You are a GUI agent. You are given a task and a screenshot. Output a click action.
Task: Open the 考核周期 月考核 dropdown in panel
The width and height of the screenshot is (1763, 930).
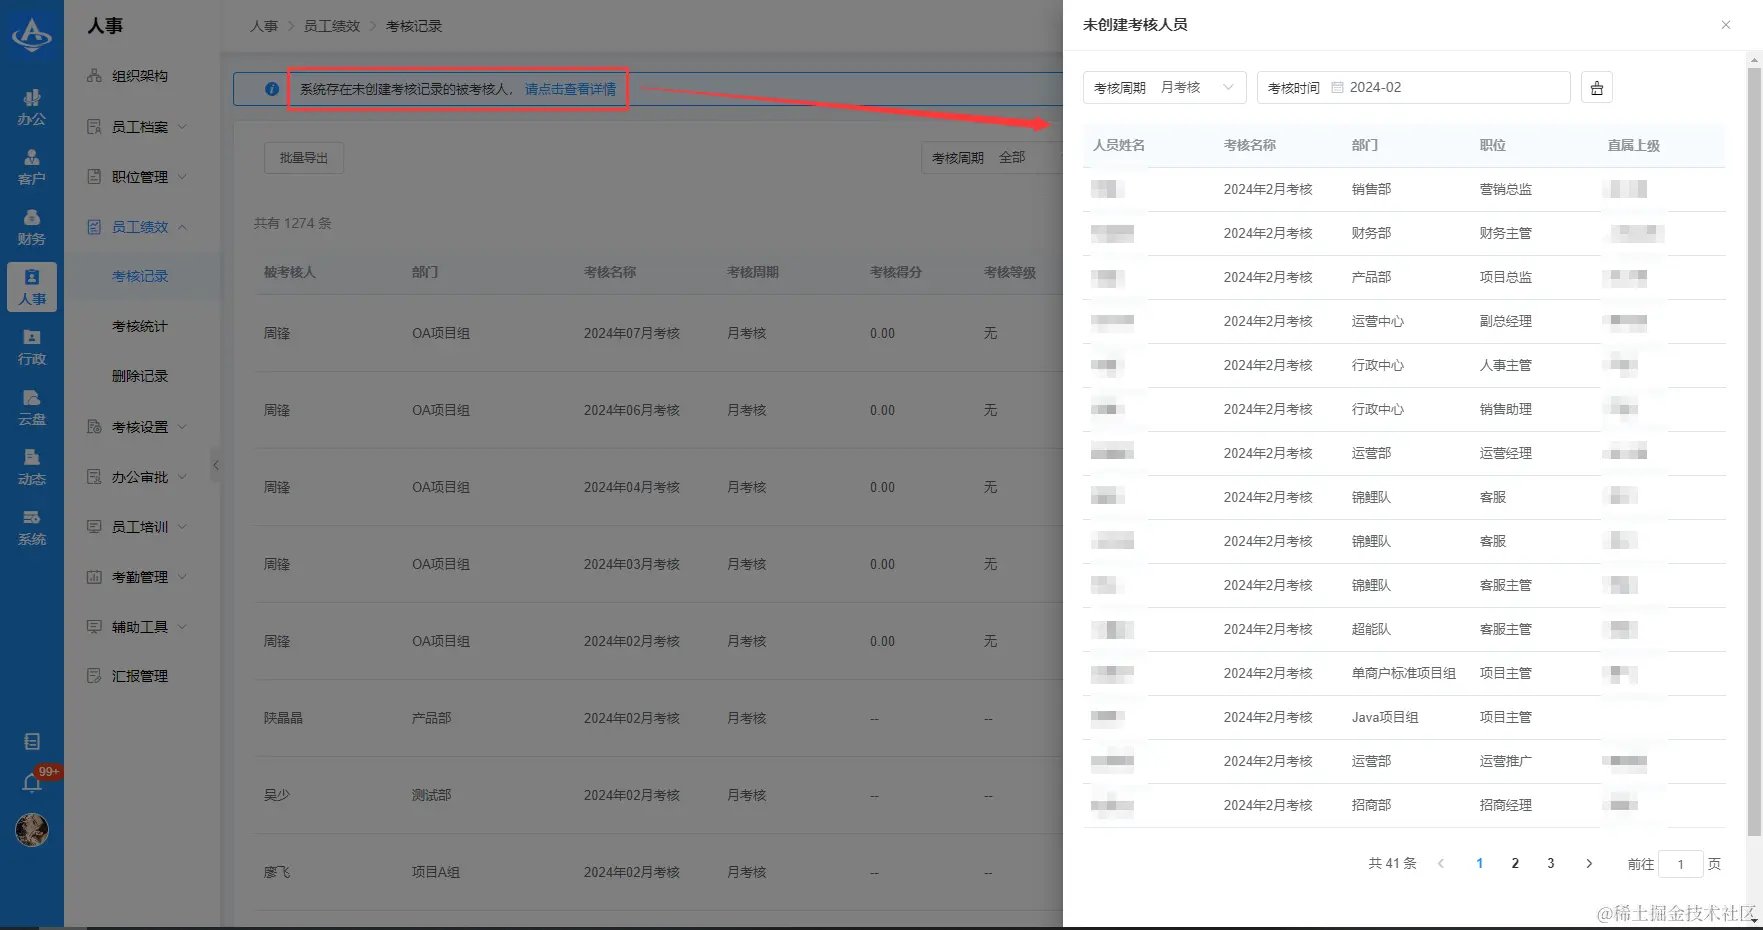tap(1164, 88)
